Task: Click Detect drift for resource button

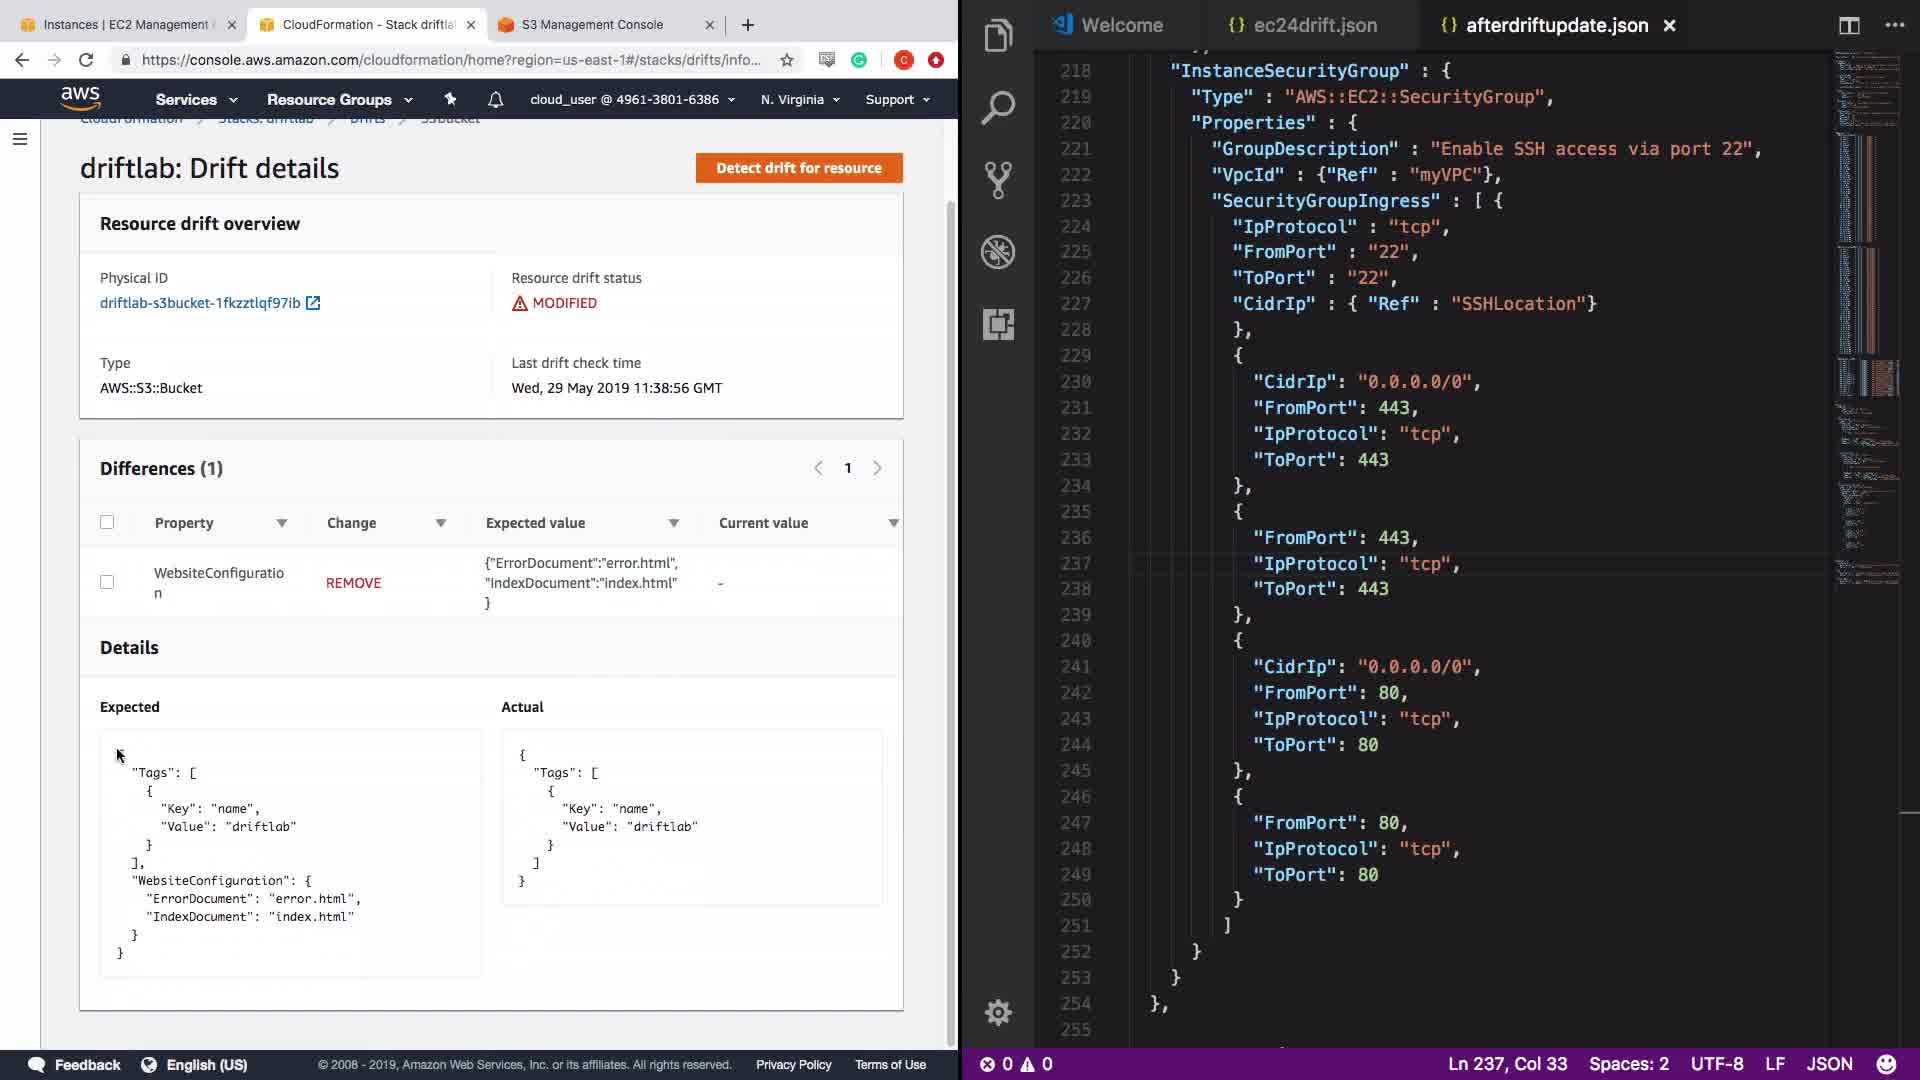Action: (798, 168)
